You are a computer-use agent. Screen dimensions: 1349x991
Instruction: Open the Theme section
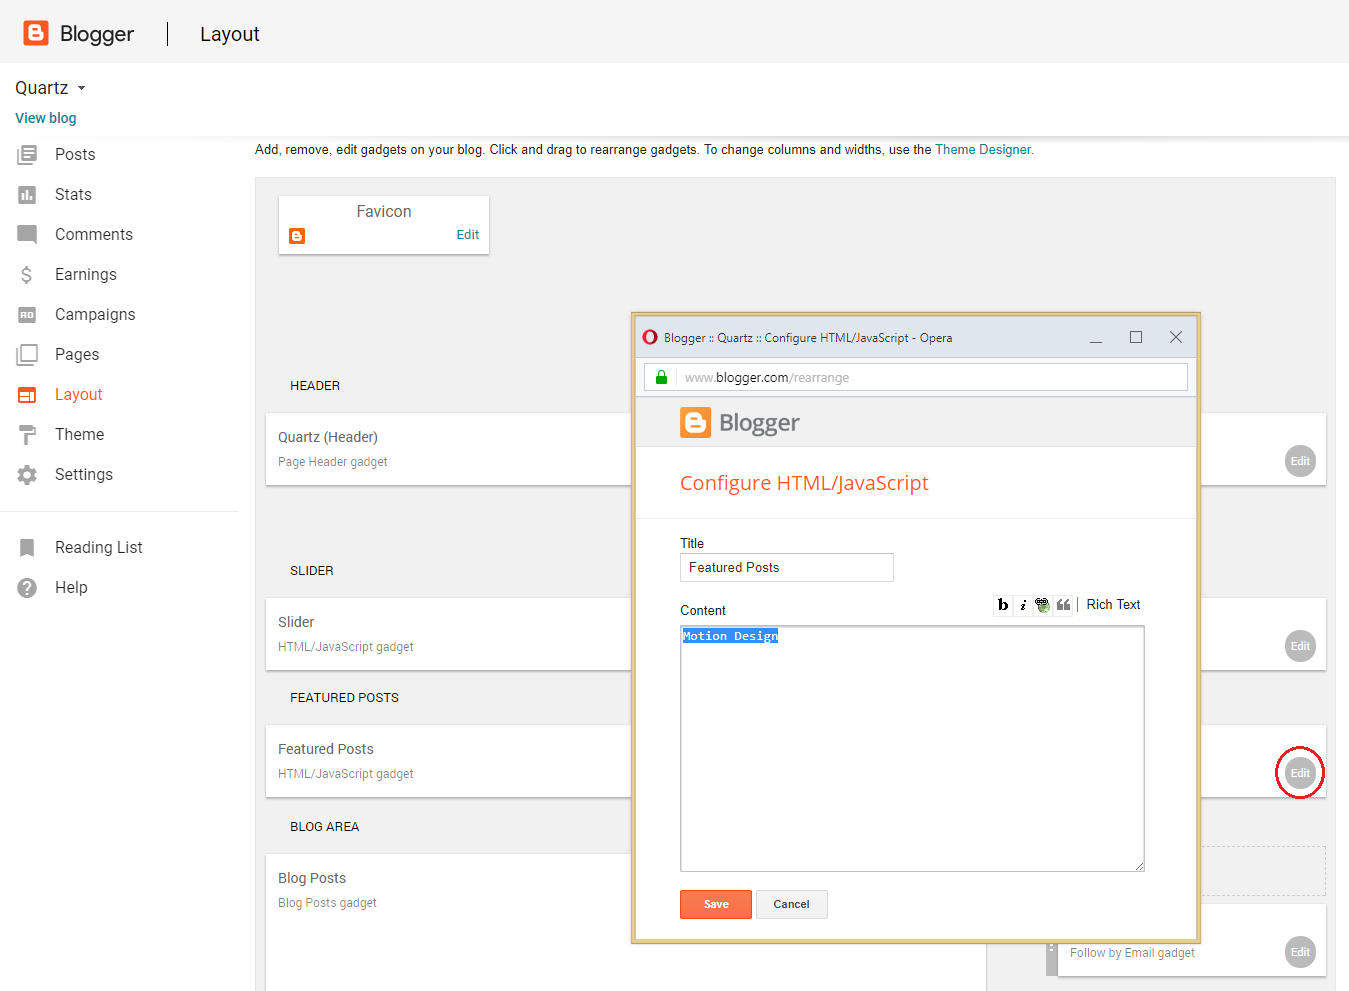80,434
